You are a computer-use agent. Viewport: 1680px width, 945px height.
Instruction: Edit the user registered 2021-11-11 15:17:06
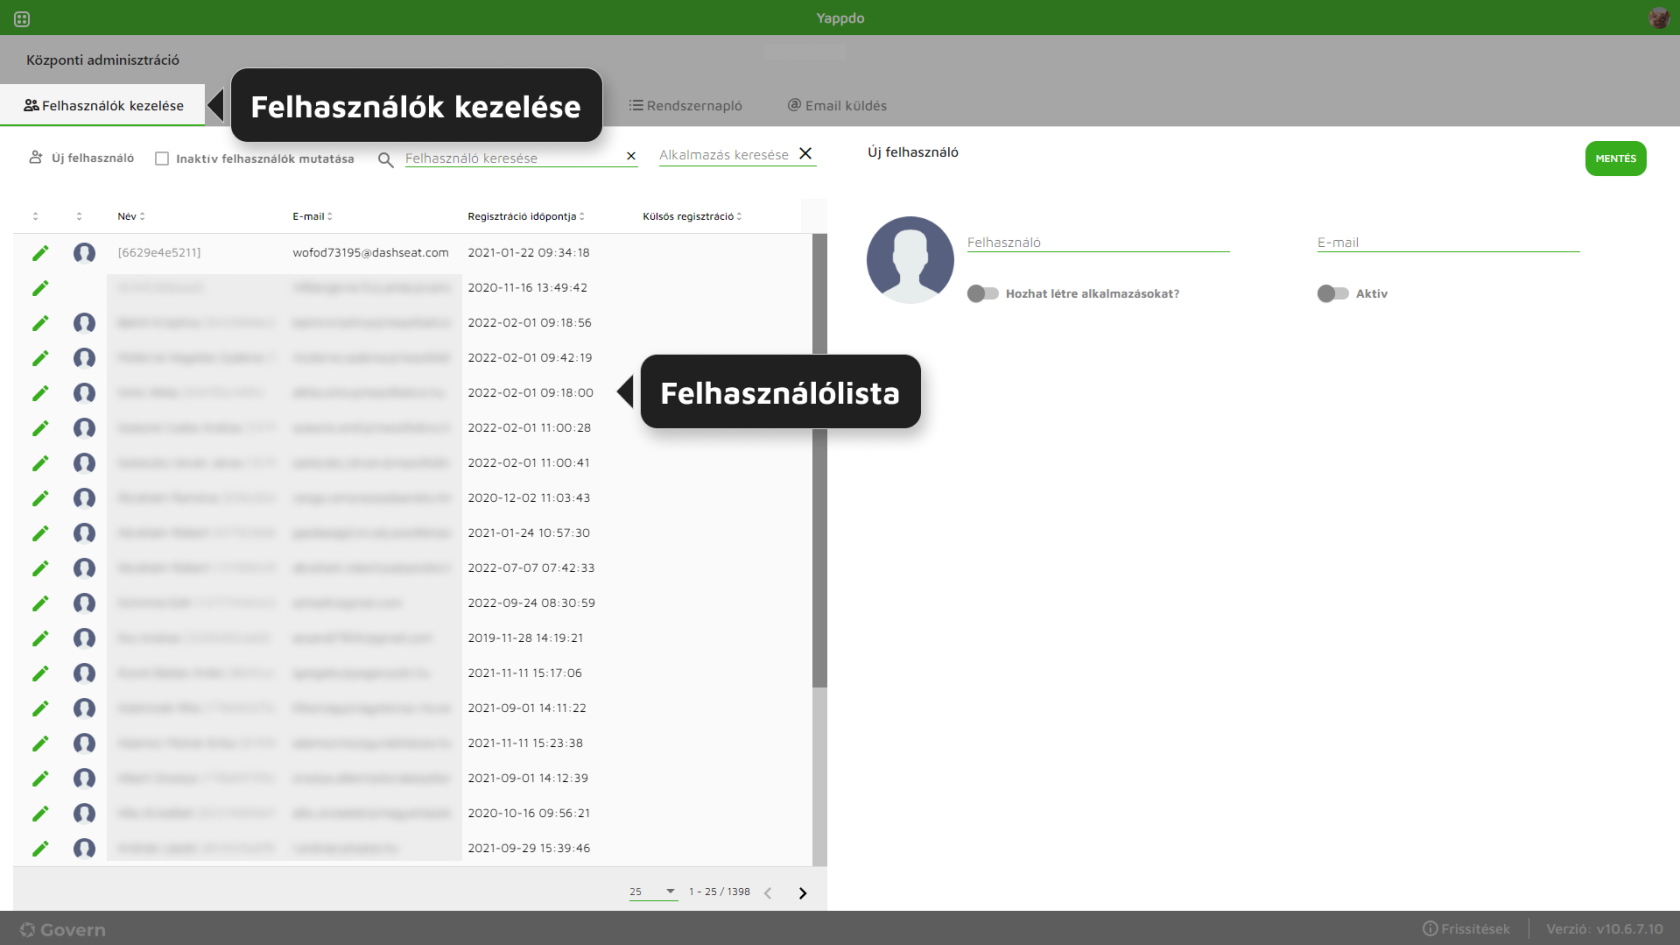pos(40,673)
